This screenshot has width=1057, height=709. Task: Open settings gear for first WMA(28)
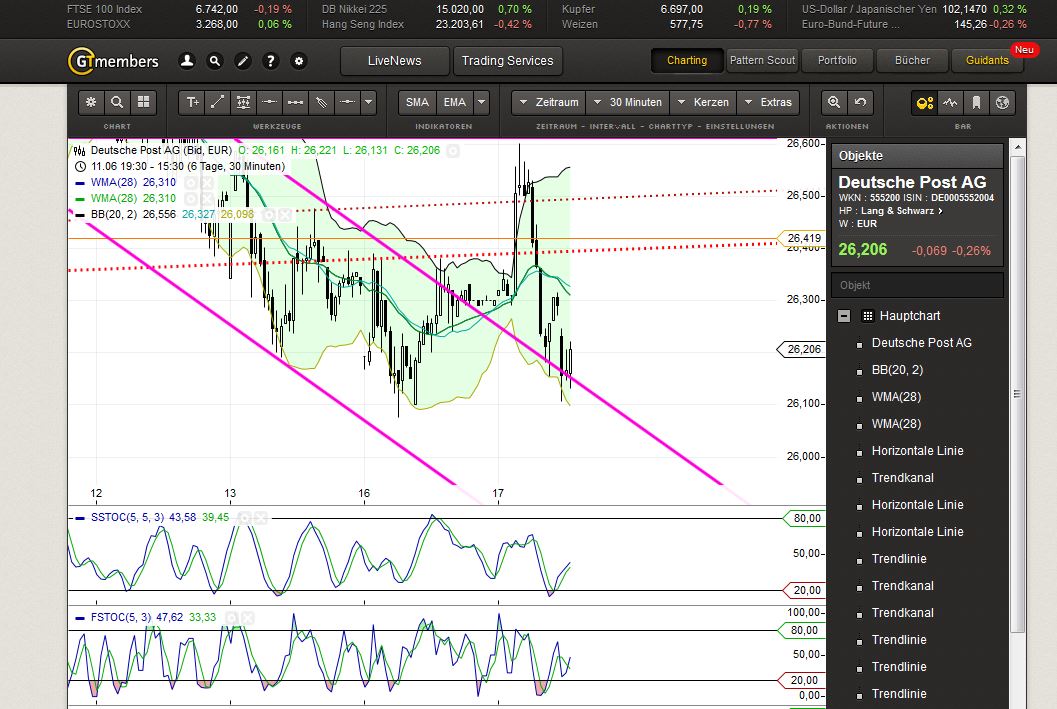pyautogui.click(x=191, y=183)
